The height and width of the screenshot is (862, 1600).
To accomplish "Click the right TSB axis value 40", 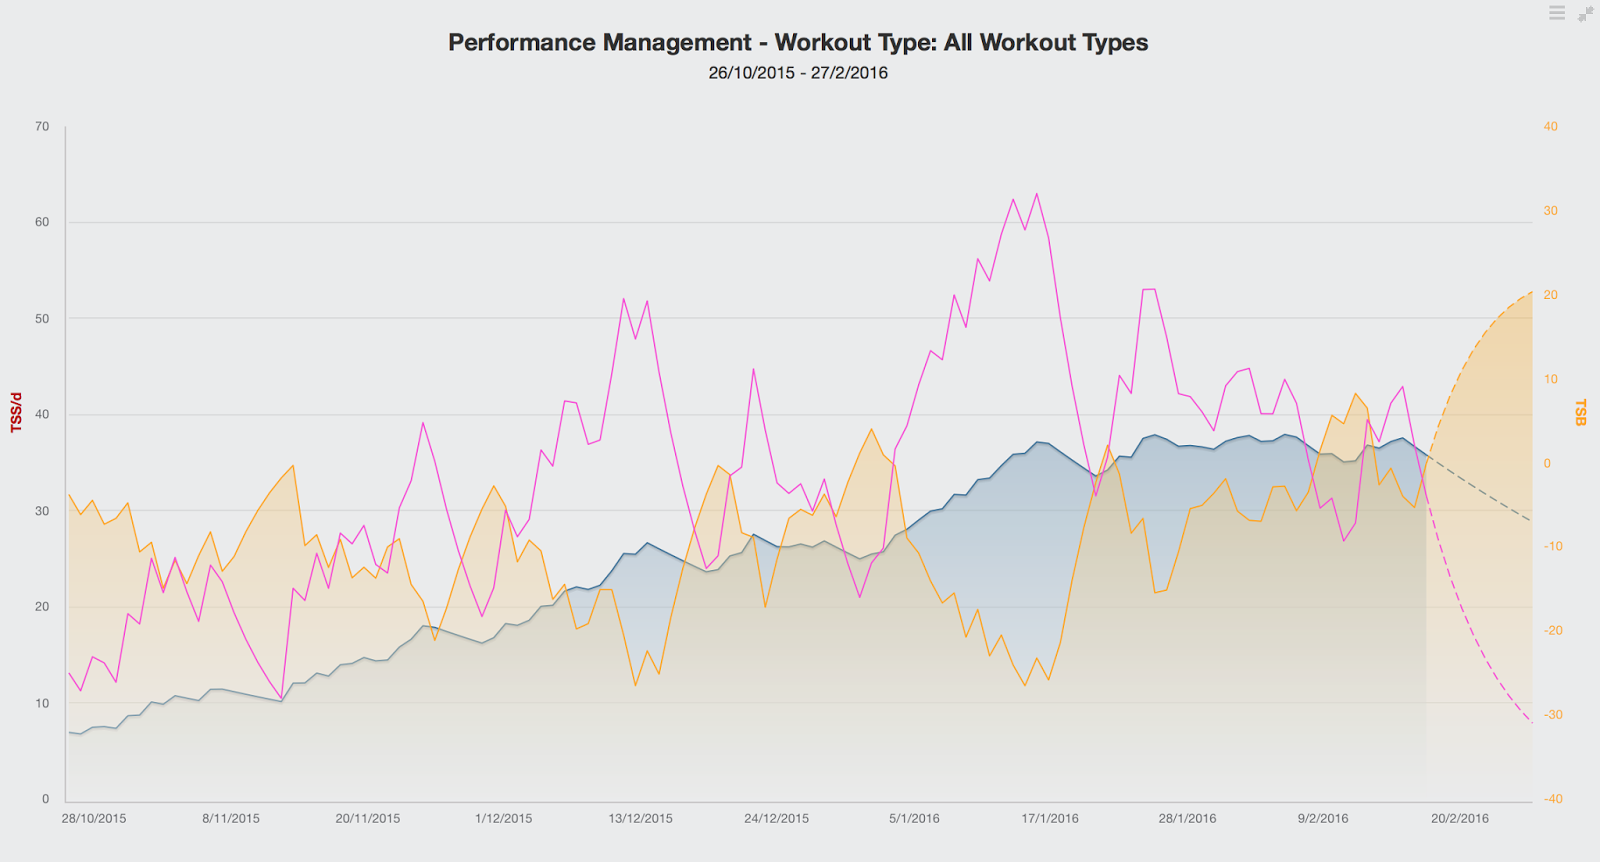I will [x=1551, y=126].
